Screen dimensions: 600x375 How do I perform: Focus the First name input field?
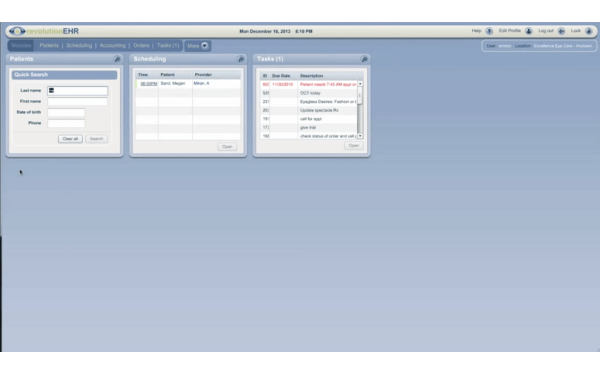click(78, 101)
